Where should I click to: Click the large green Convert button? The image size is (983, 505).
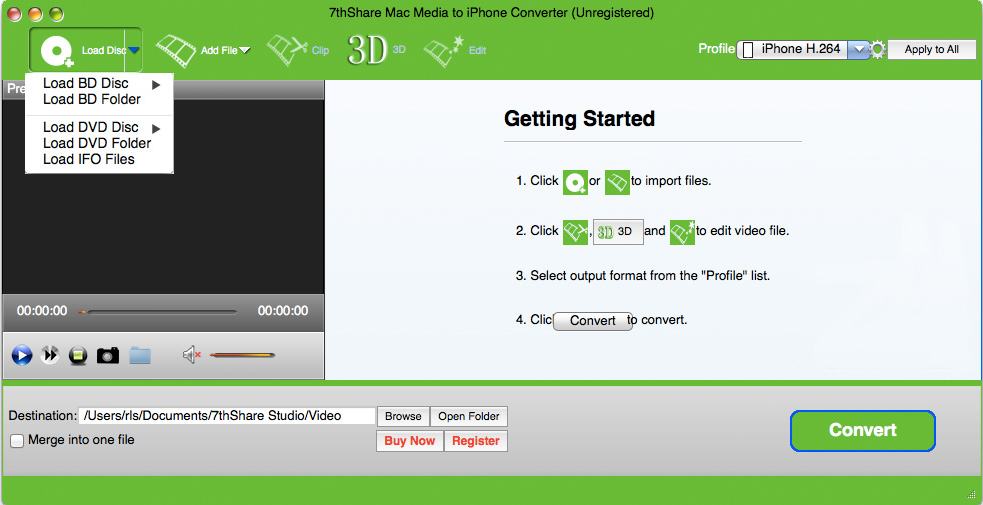pyautogui.click(x=863, y=430)
